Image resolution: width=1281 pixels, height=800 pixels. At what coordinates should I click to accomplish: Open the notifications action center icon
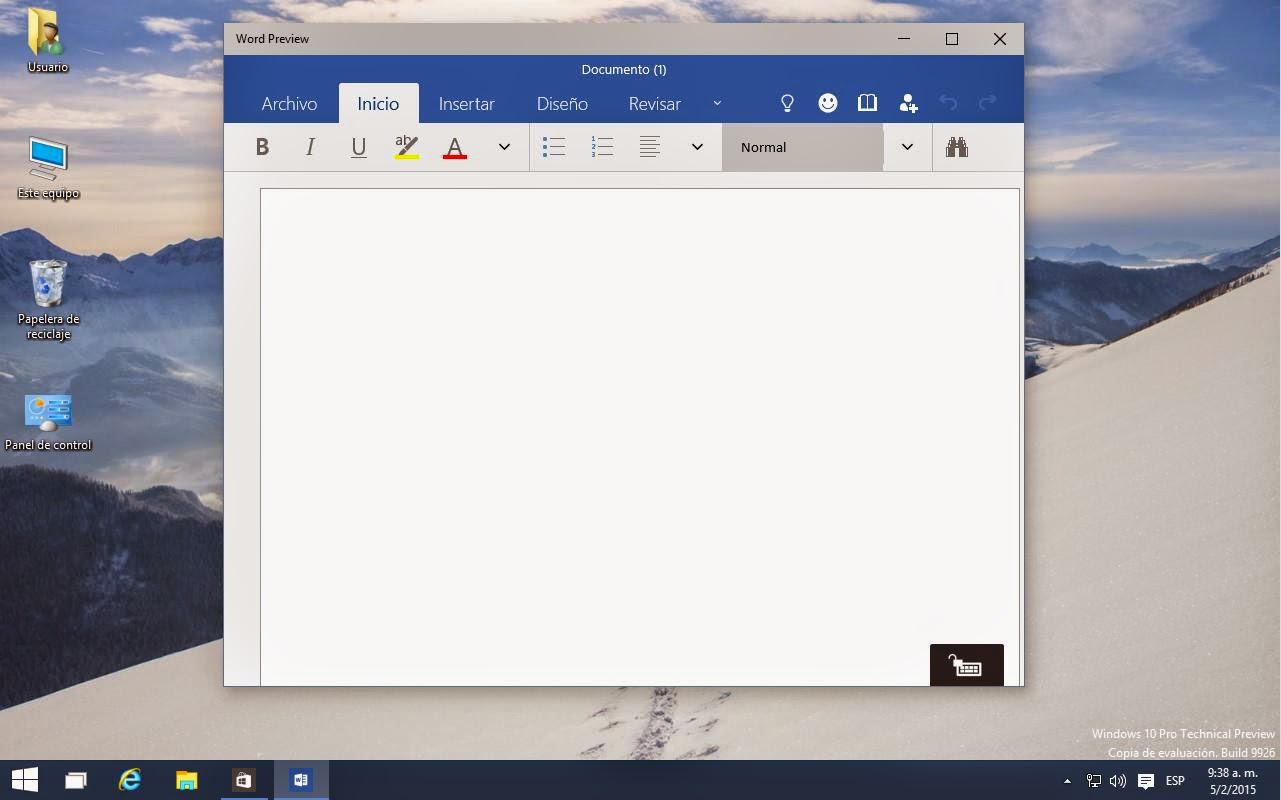pyautogui.click(x=1146, y=781)
